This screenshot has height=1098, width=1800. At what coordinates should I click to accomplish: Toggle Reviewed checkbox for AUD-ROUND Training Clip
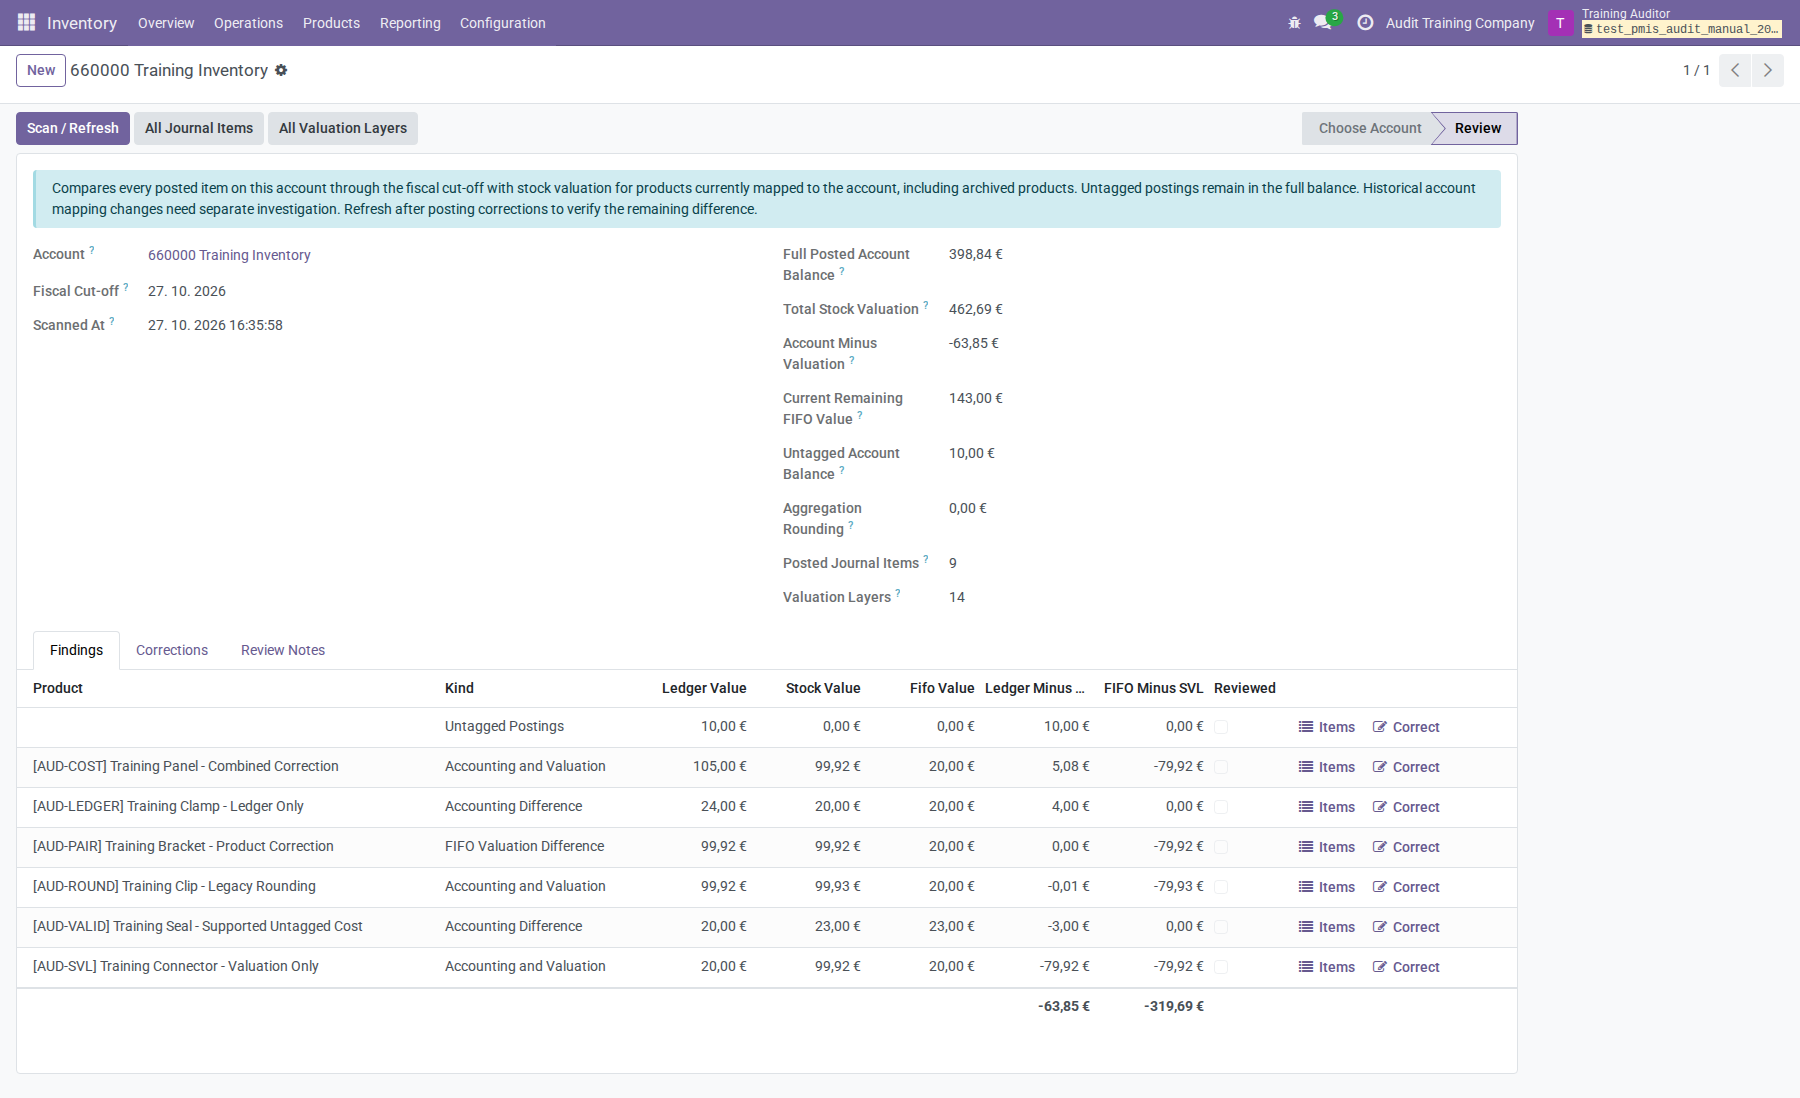coord(1221,887)
